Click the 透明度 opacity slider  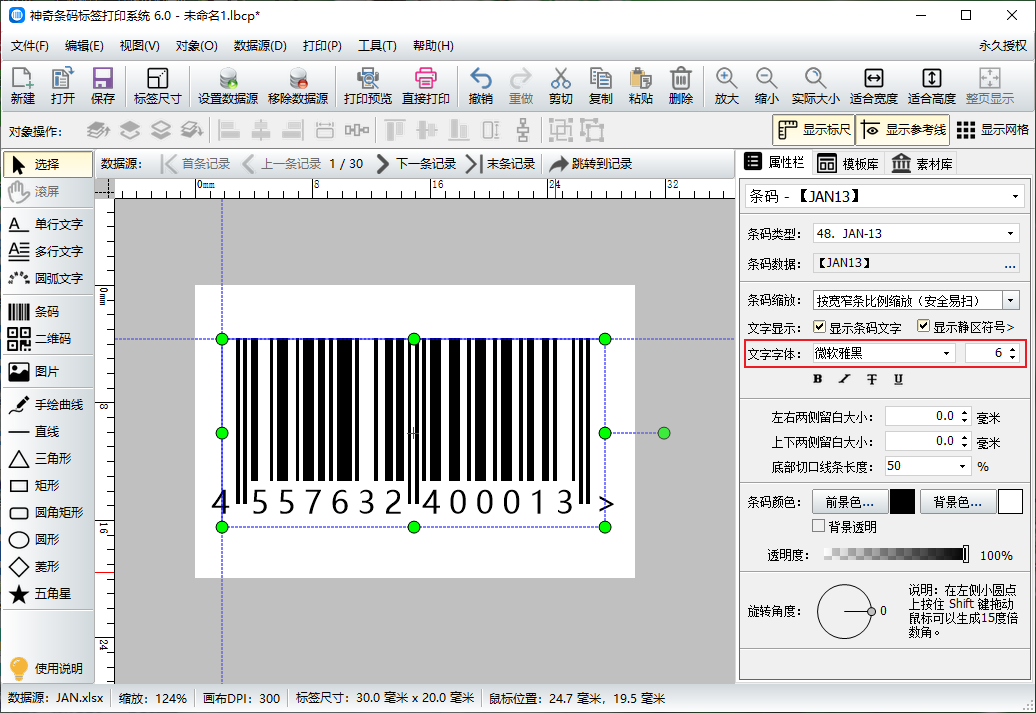[x=897, y=554]
